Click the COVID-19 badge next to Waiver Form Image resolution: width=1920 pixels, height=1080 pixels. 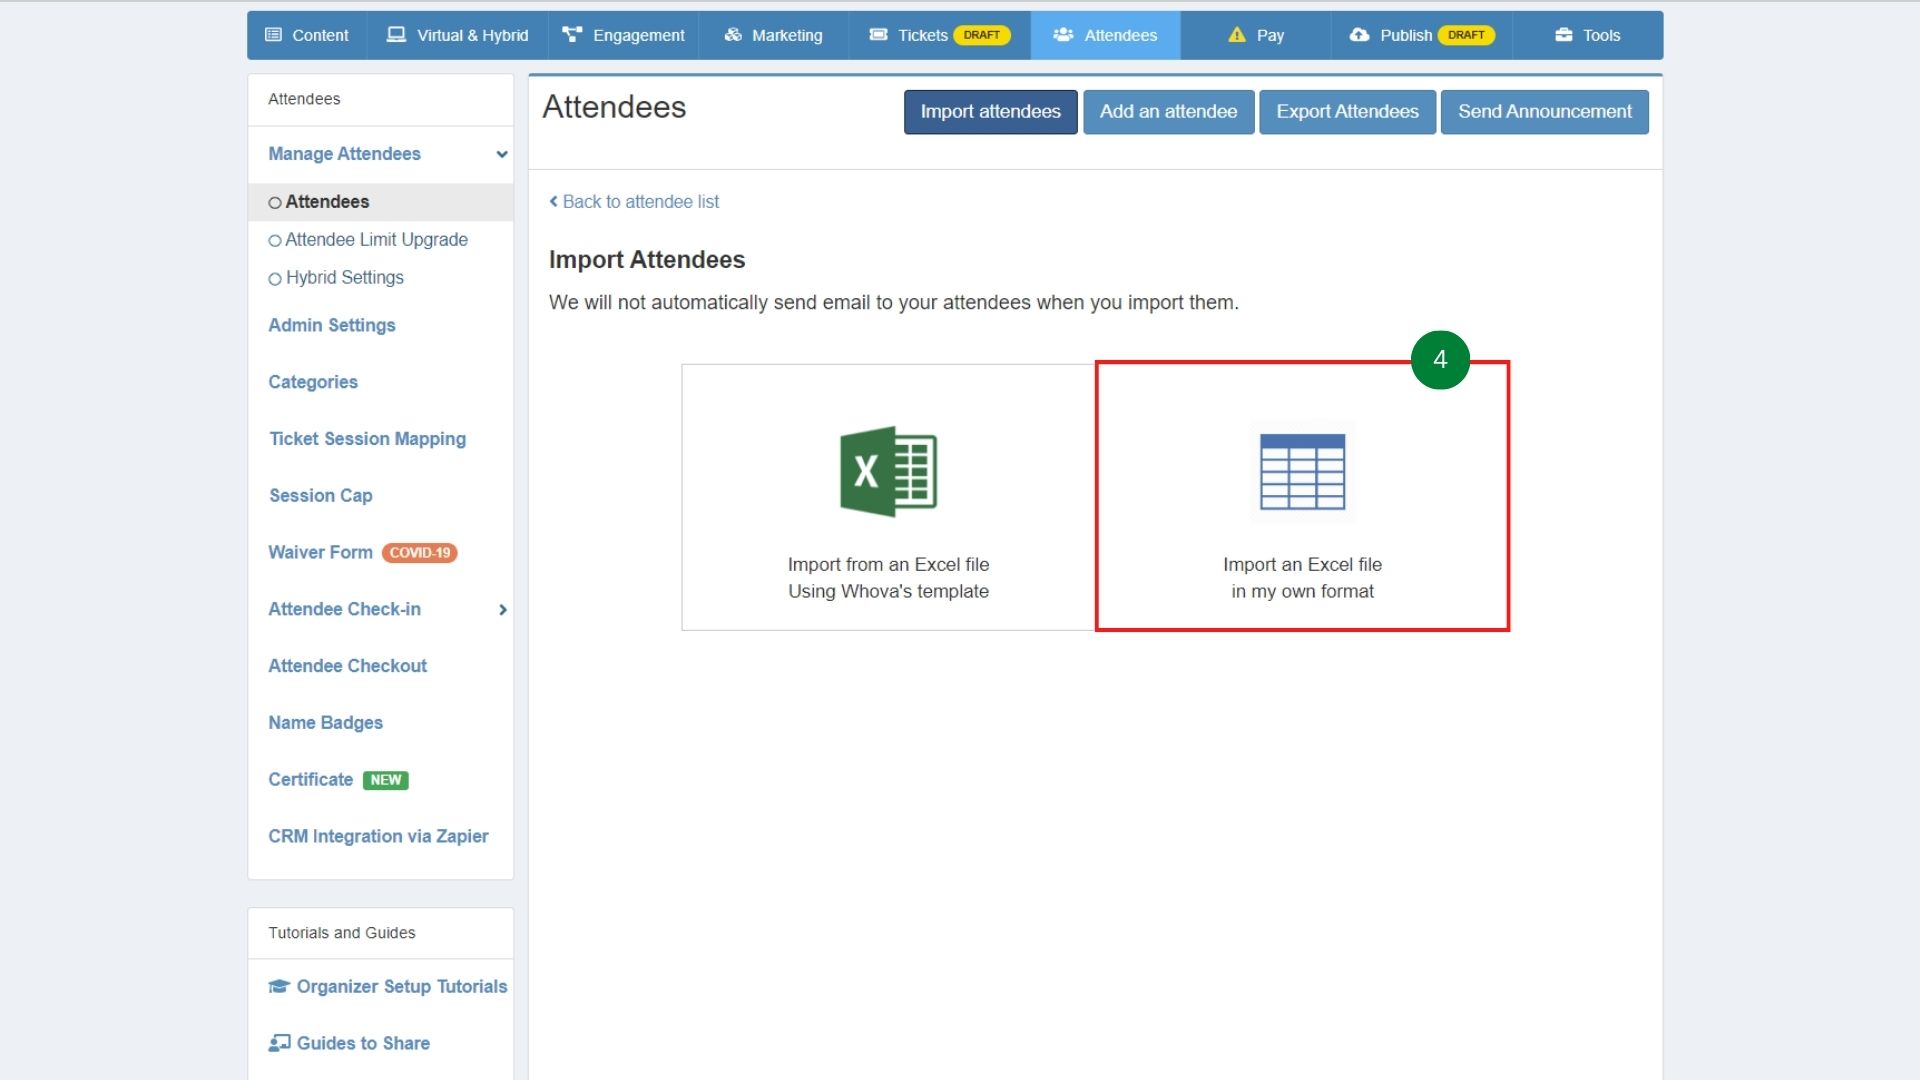point(420,553)
